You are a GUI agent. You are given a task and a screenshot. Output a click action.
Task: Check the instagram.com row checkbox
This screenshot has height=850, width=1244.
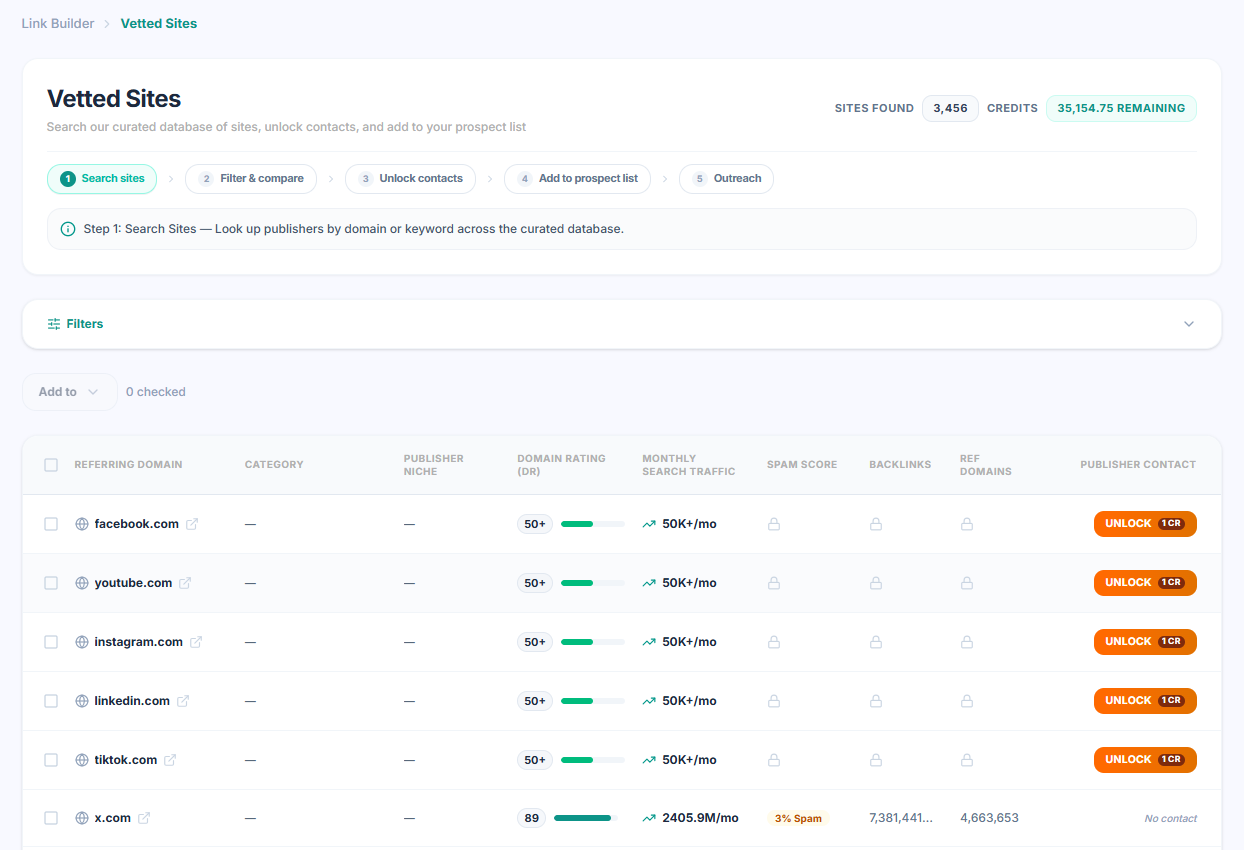pyautogui.click(x=51, y=642)
